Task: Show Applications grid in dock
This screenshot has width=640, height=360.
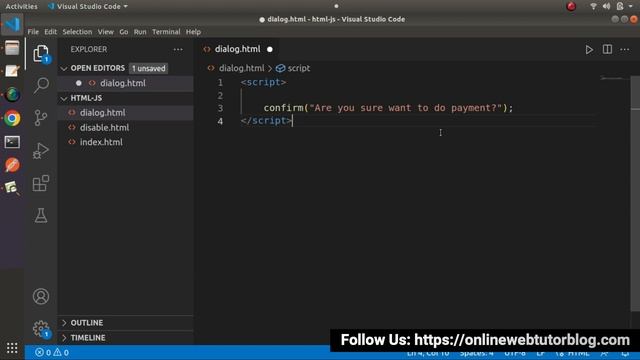Action: click(x=12, y=348)
